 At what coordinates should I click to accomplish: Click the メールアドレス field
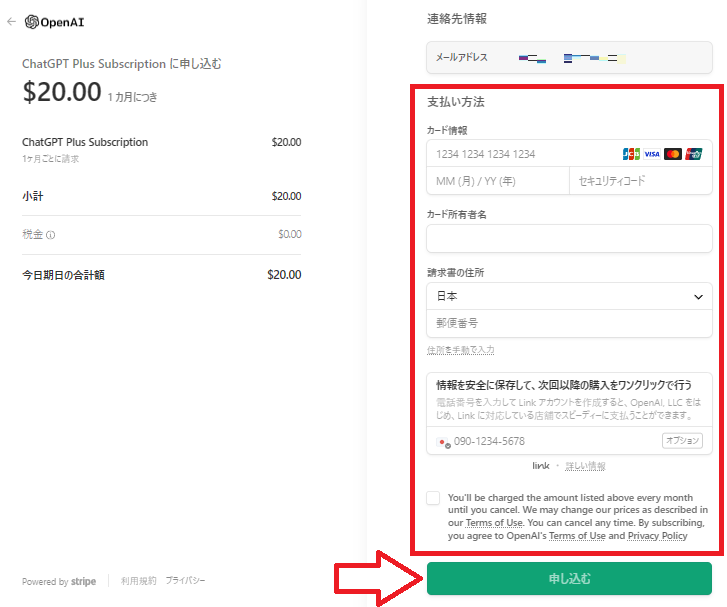point(569,58)
